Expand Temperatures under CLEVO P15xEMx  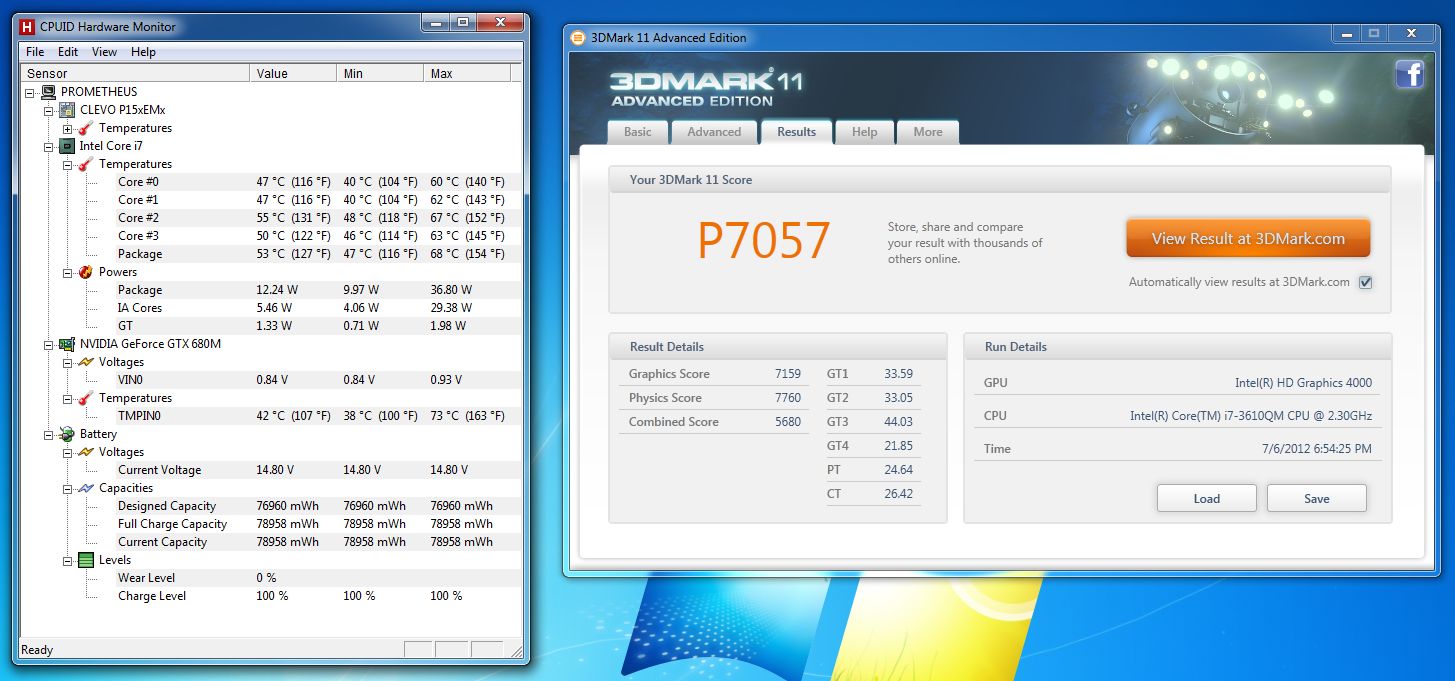point(67,128)
